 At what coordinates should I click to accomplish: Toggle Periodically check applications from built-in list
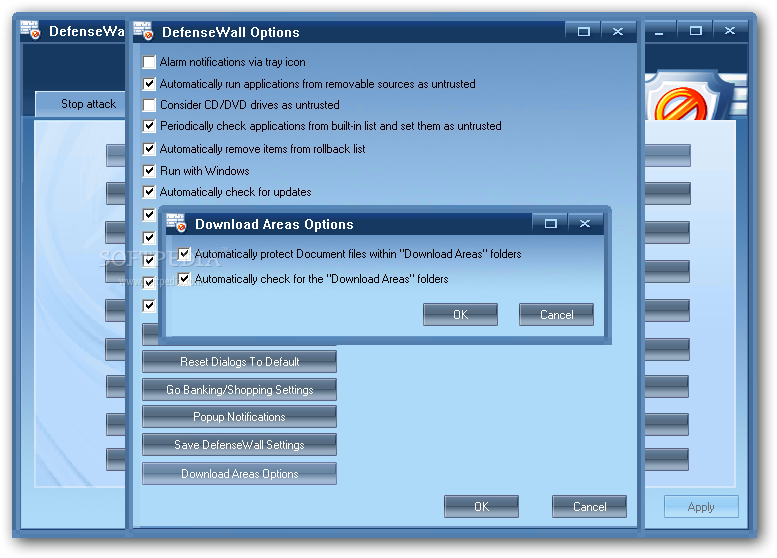[x=149, y=126]
